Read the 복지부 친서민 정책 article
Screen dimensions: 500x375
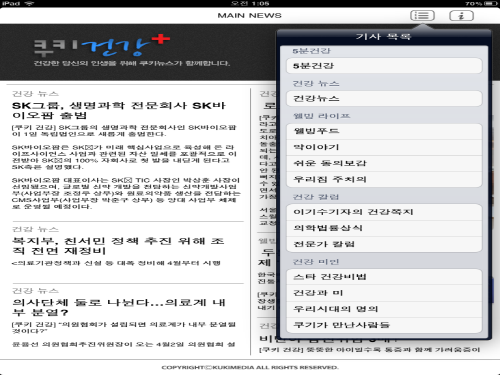point(118,246)
